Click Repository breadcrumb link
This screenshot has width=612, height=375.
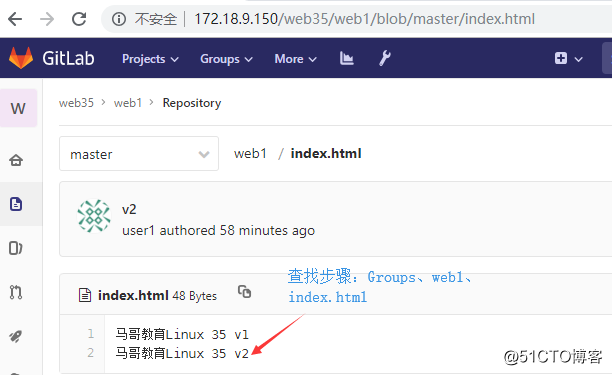[192, 103]
